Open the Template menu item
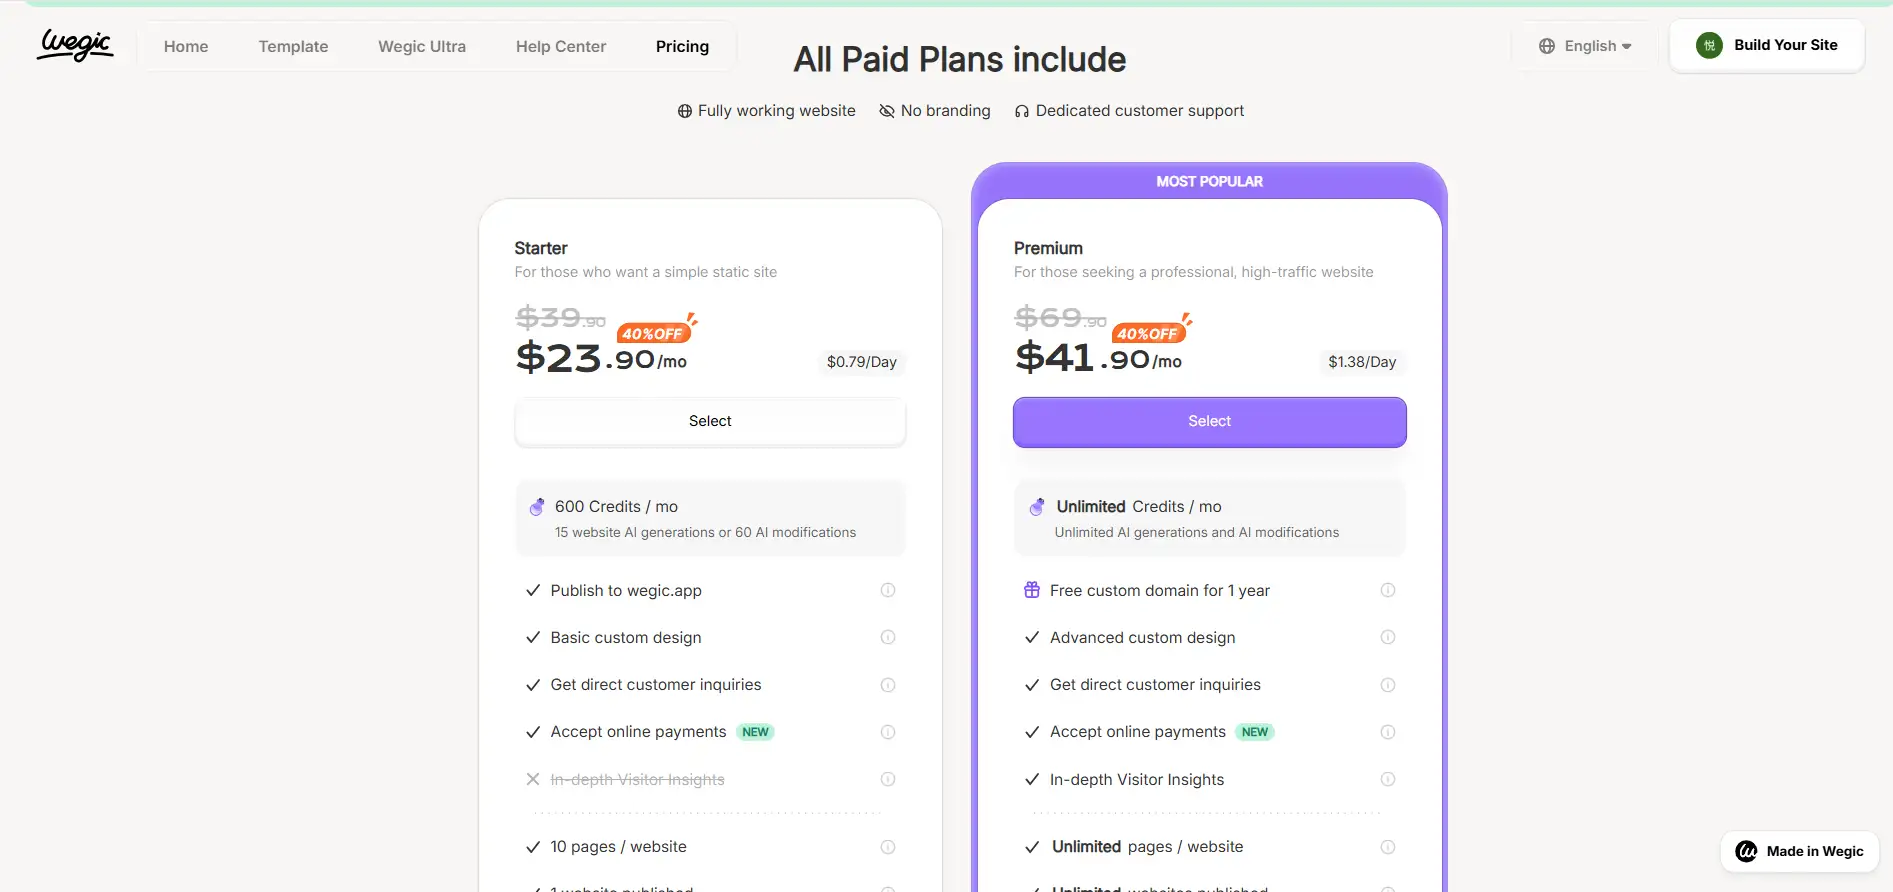 pyautogui.click(x=293, y=46)
